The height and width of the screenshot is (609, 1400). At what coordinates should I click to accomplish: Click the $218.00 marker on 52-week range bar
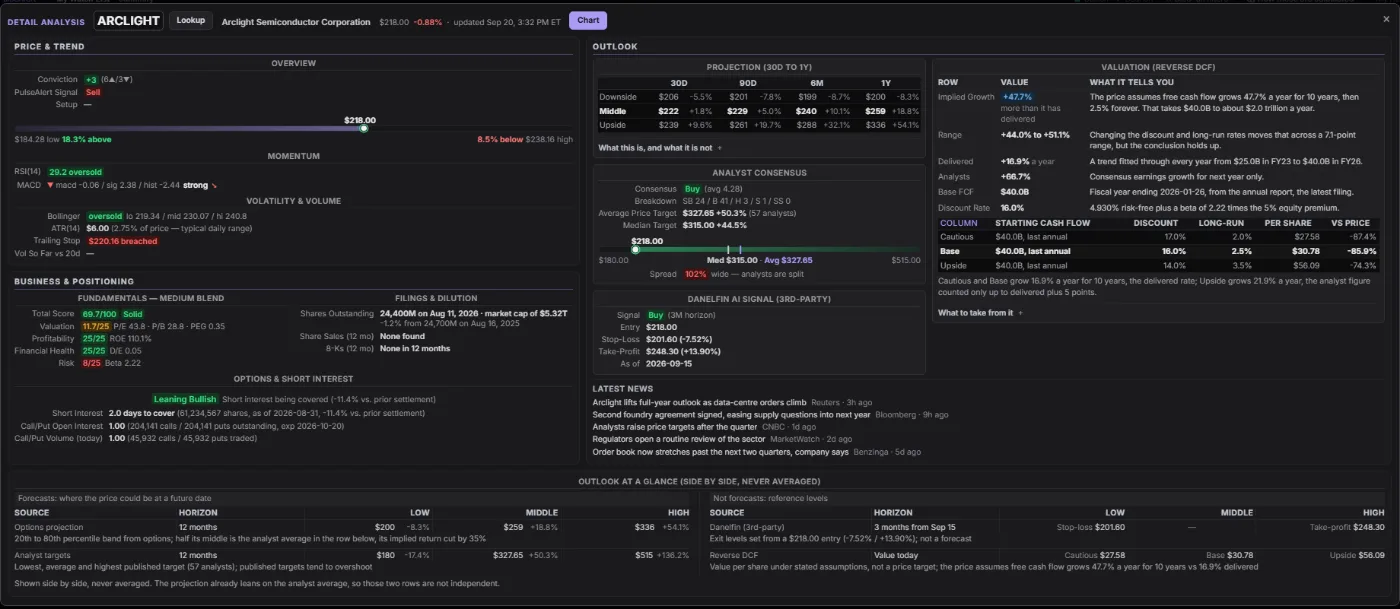point(364,128)
